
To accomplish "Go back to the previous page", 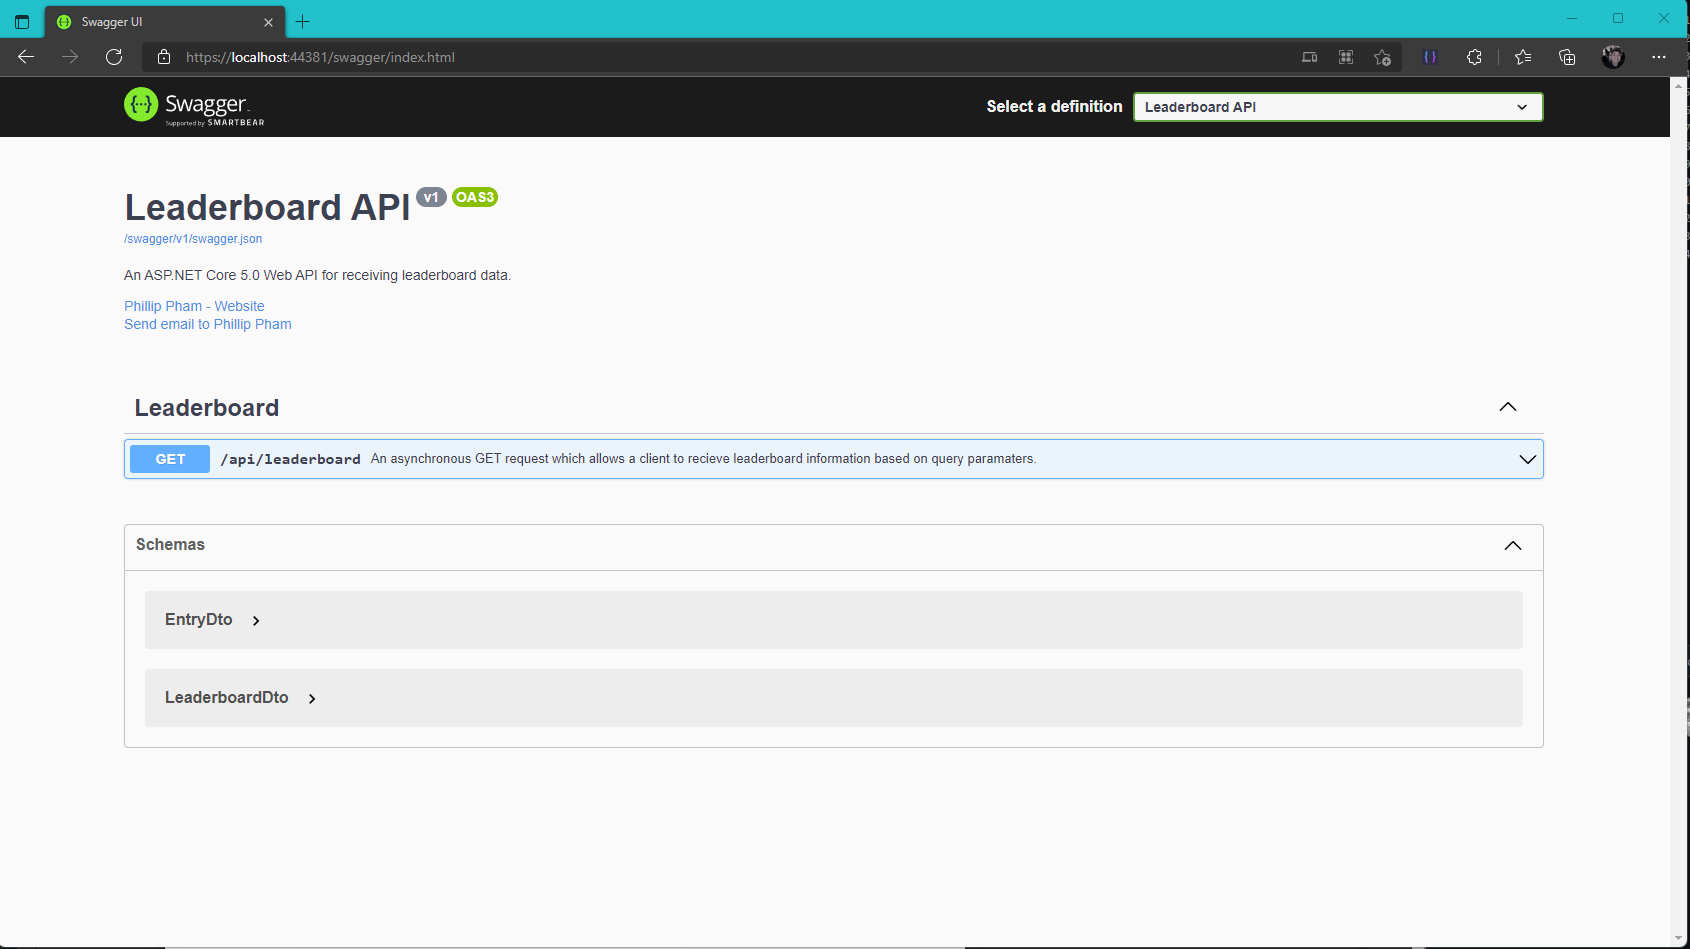I will [x=26, y=57].
